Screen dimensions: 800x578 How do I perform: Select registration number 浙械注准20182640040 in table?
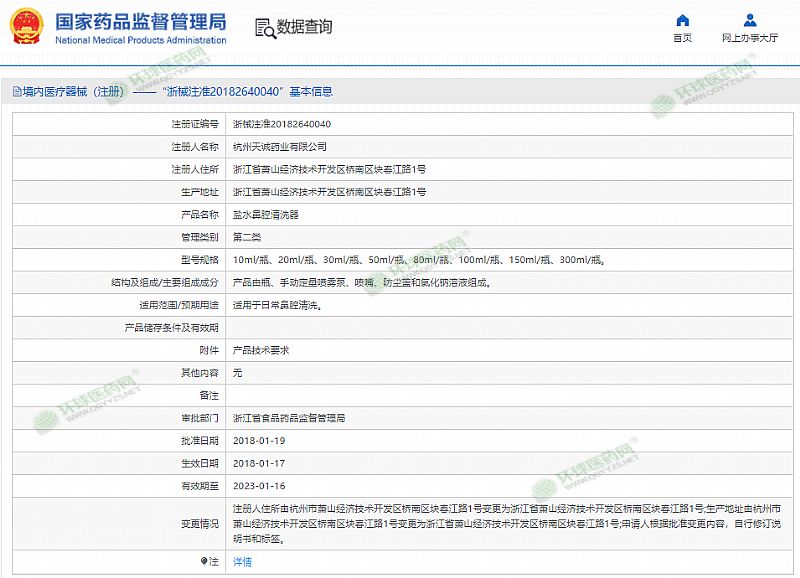pyautogui.click(x=281, y=124)
